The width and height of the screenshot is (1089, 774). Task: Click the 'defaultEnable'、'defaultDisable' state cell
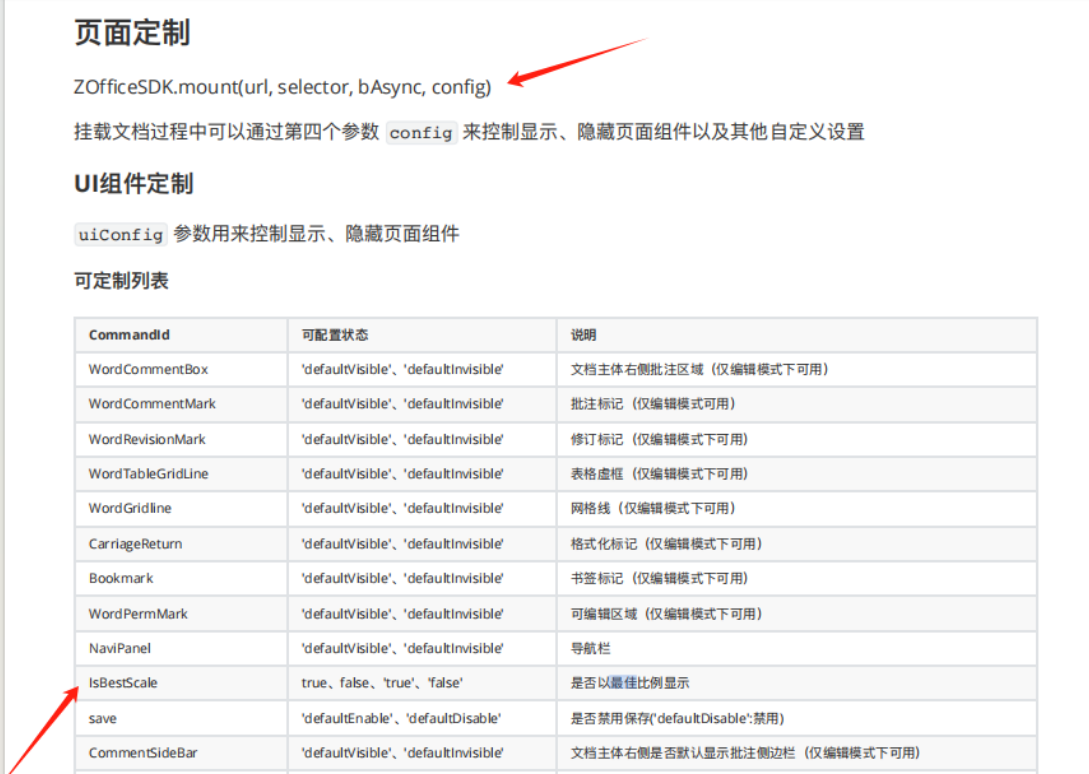pos(401,718)
